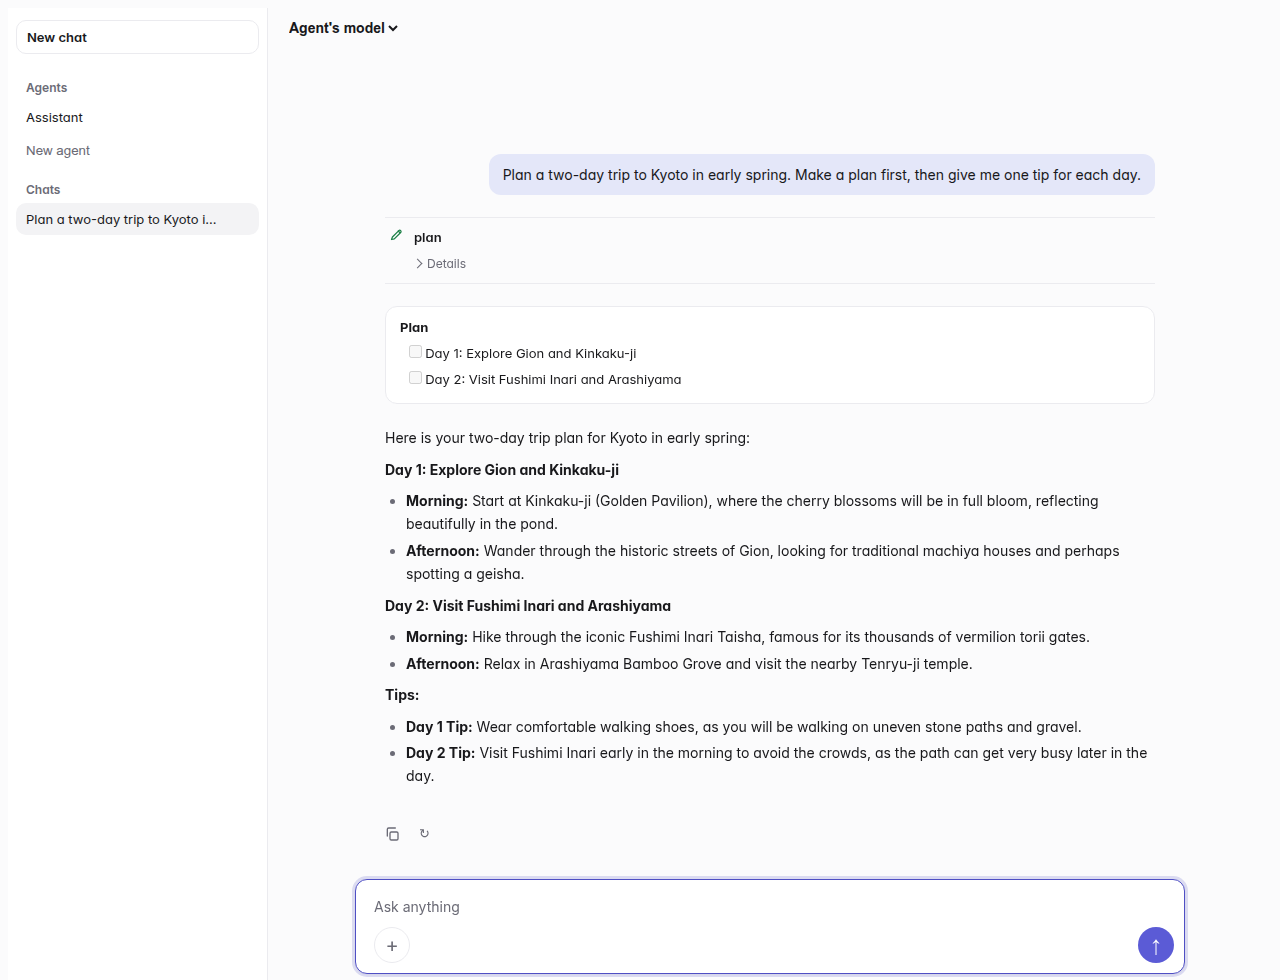Image resolution: width=1280 pixels, height=980 pixels.
Task: Click the Kinkaku-ji Golden Pavilion morning bullet
Action: [752, 512]
